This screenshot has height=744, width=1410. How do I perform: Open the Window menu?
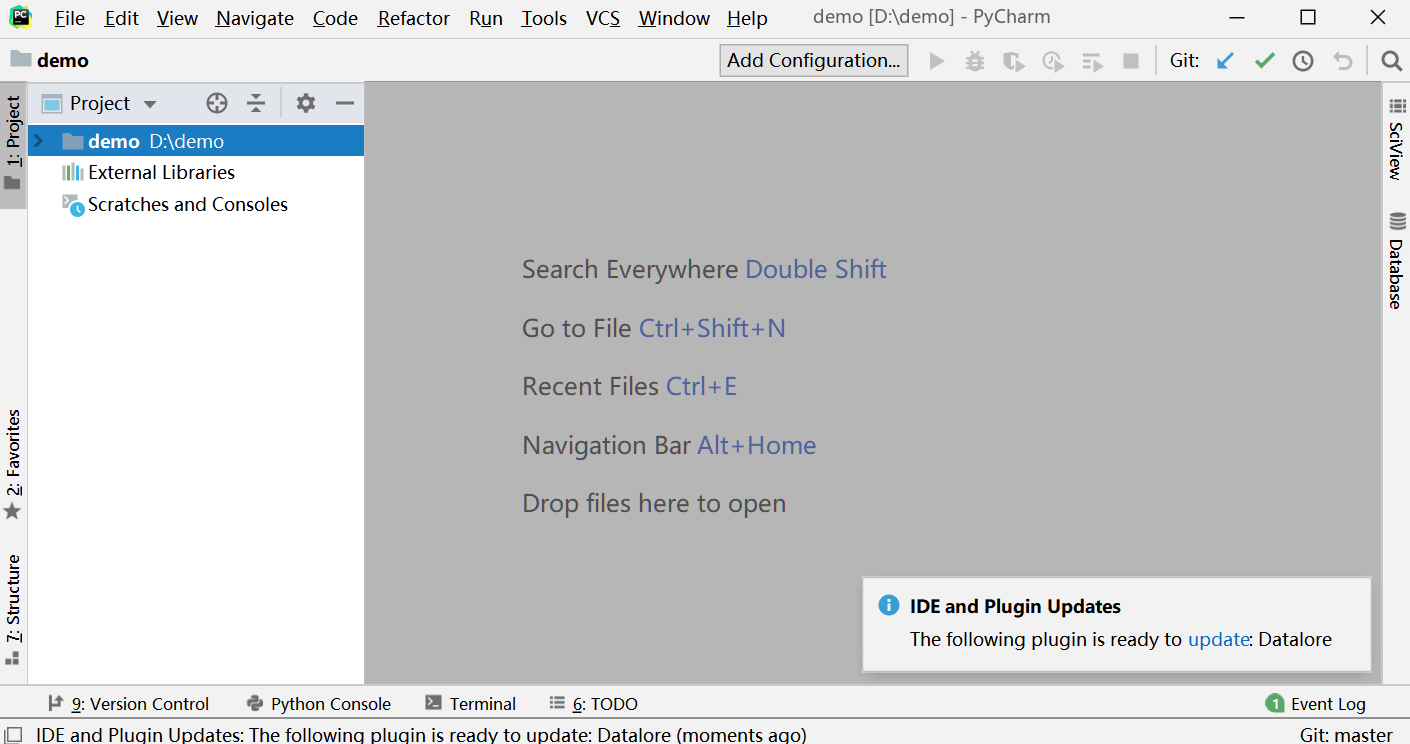674,18
